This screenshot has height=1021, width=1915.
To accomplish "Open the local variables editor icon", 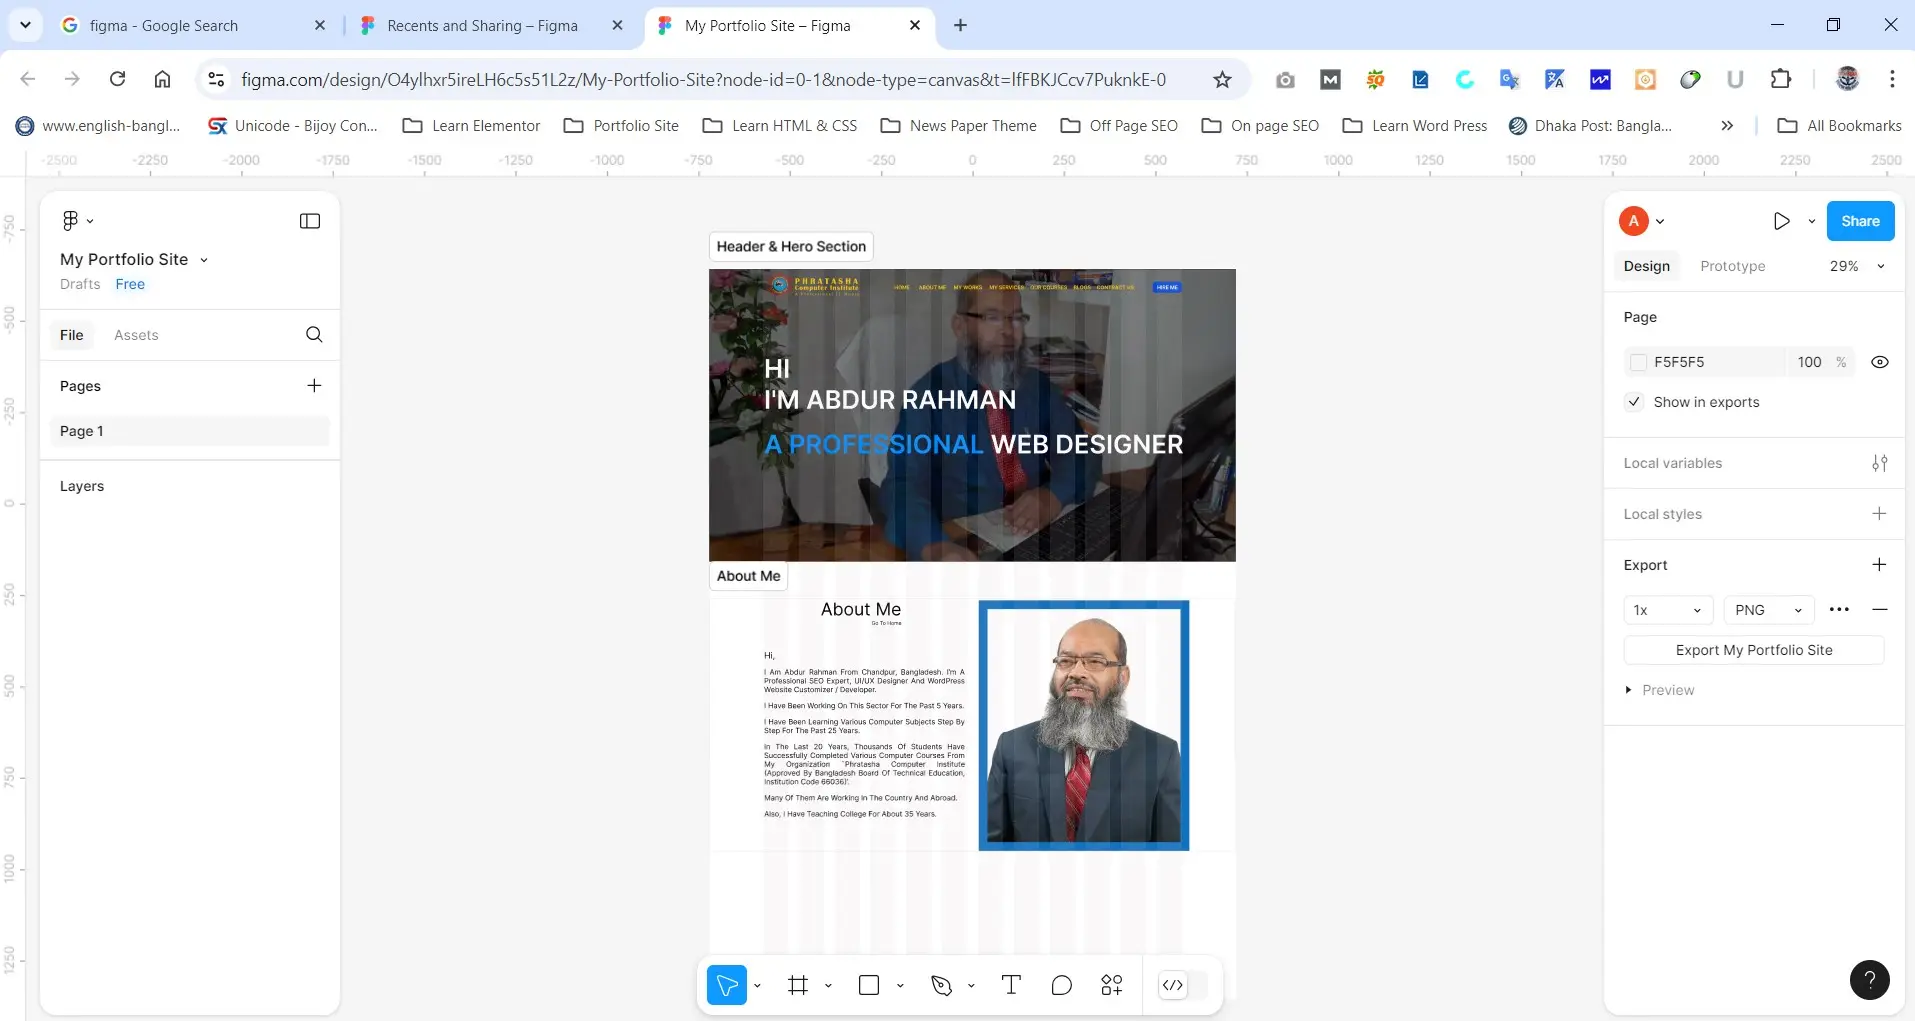I will (1879, 463).
